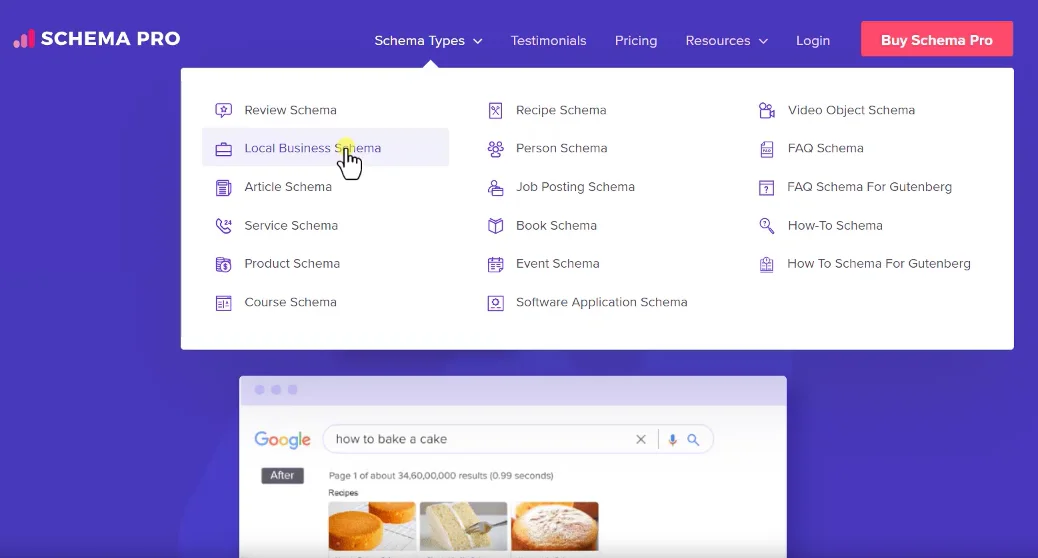Open the Software Application Schema link
This screenshot has height=558, width=1038.
tap(602, 302)
